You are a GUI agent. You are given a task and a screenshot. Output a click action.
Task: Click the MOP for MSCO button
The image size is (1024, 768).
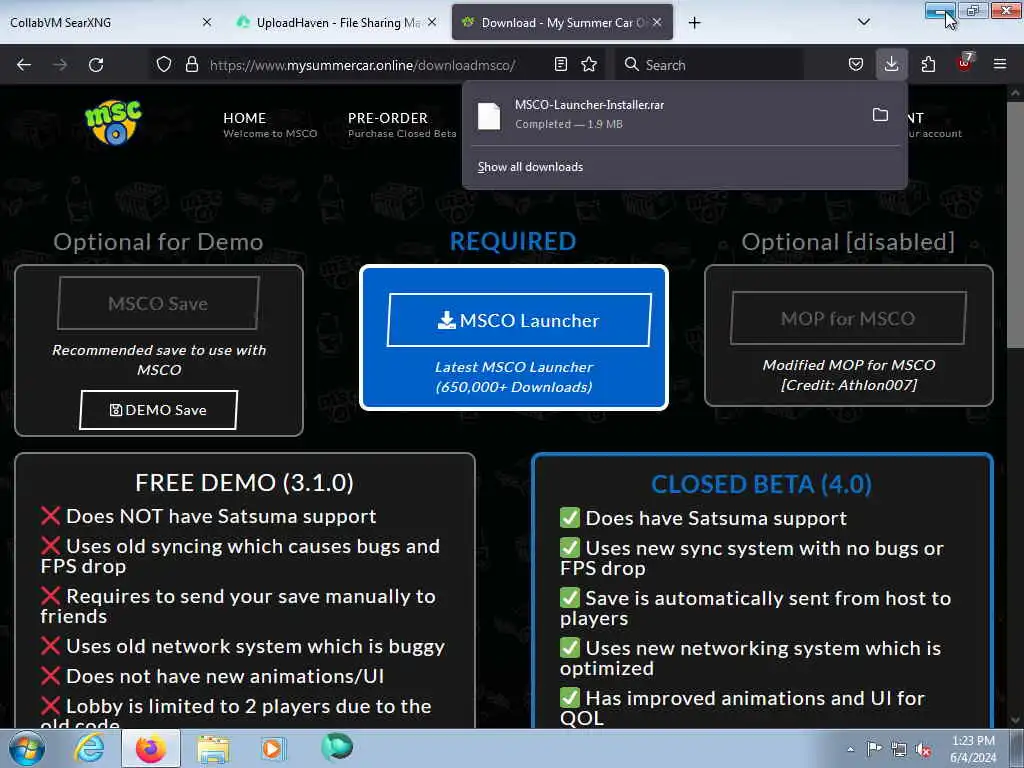point(848,318)
